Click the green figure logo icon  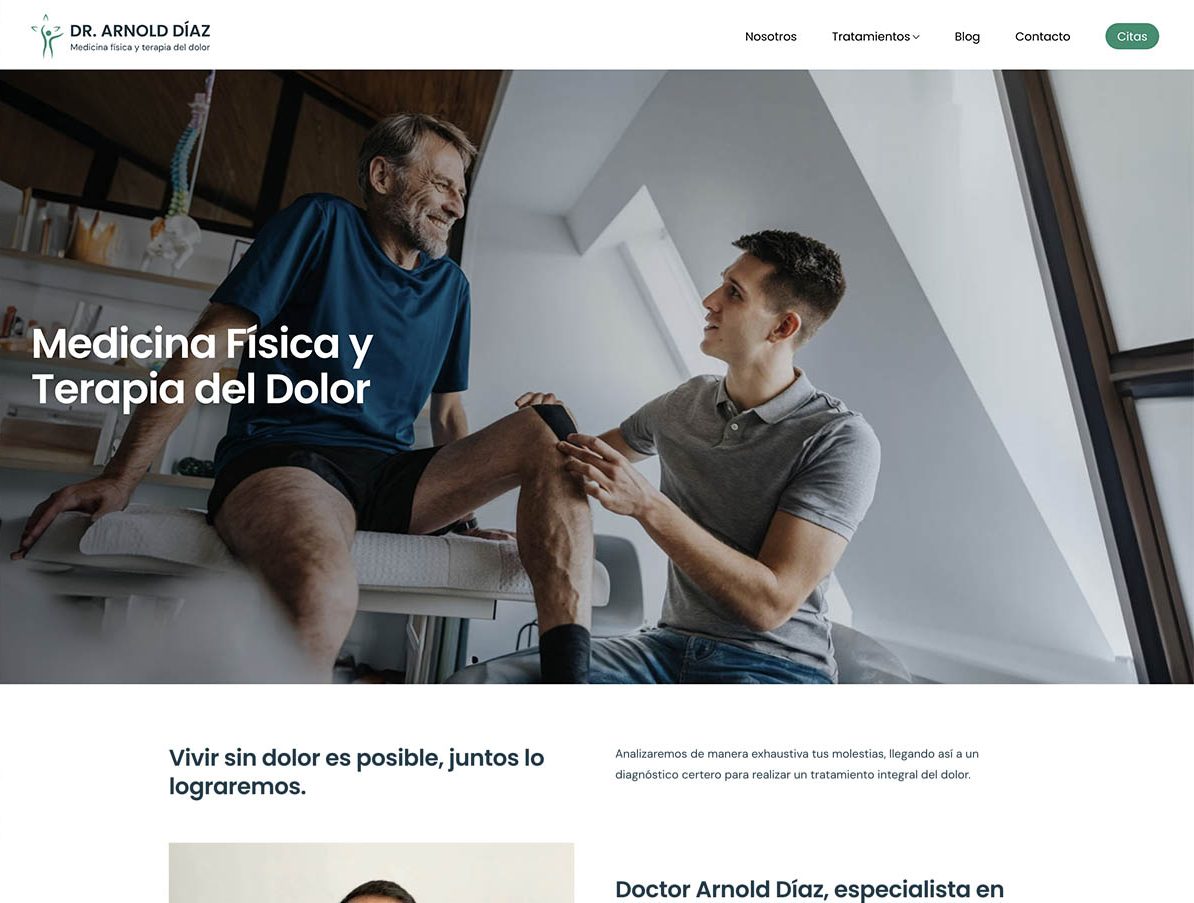[47, 36]
